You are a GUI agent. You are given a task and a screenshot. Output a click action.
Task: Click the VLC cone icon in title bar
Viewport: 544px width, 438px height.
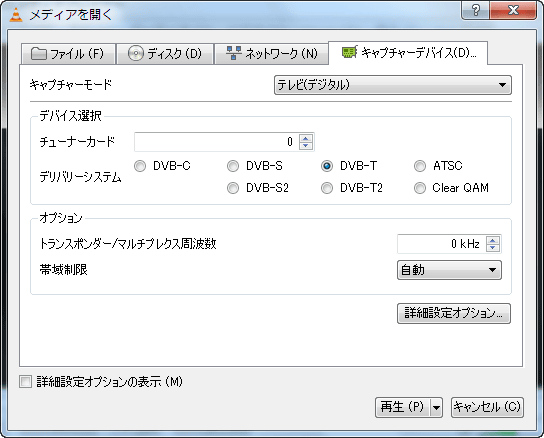15,15
